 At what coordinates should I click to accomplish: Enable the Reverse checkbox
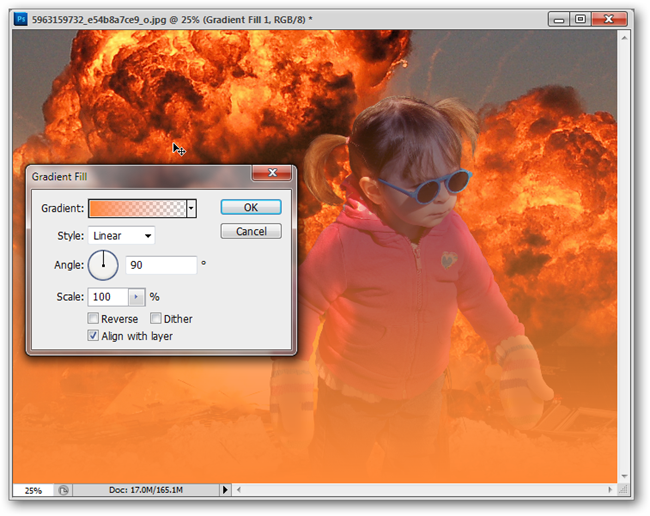93,318
